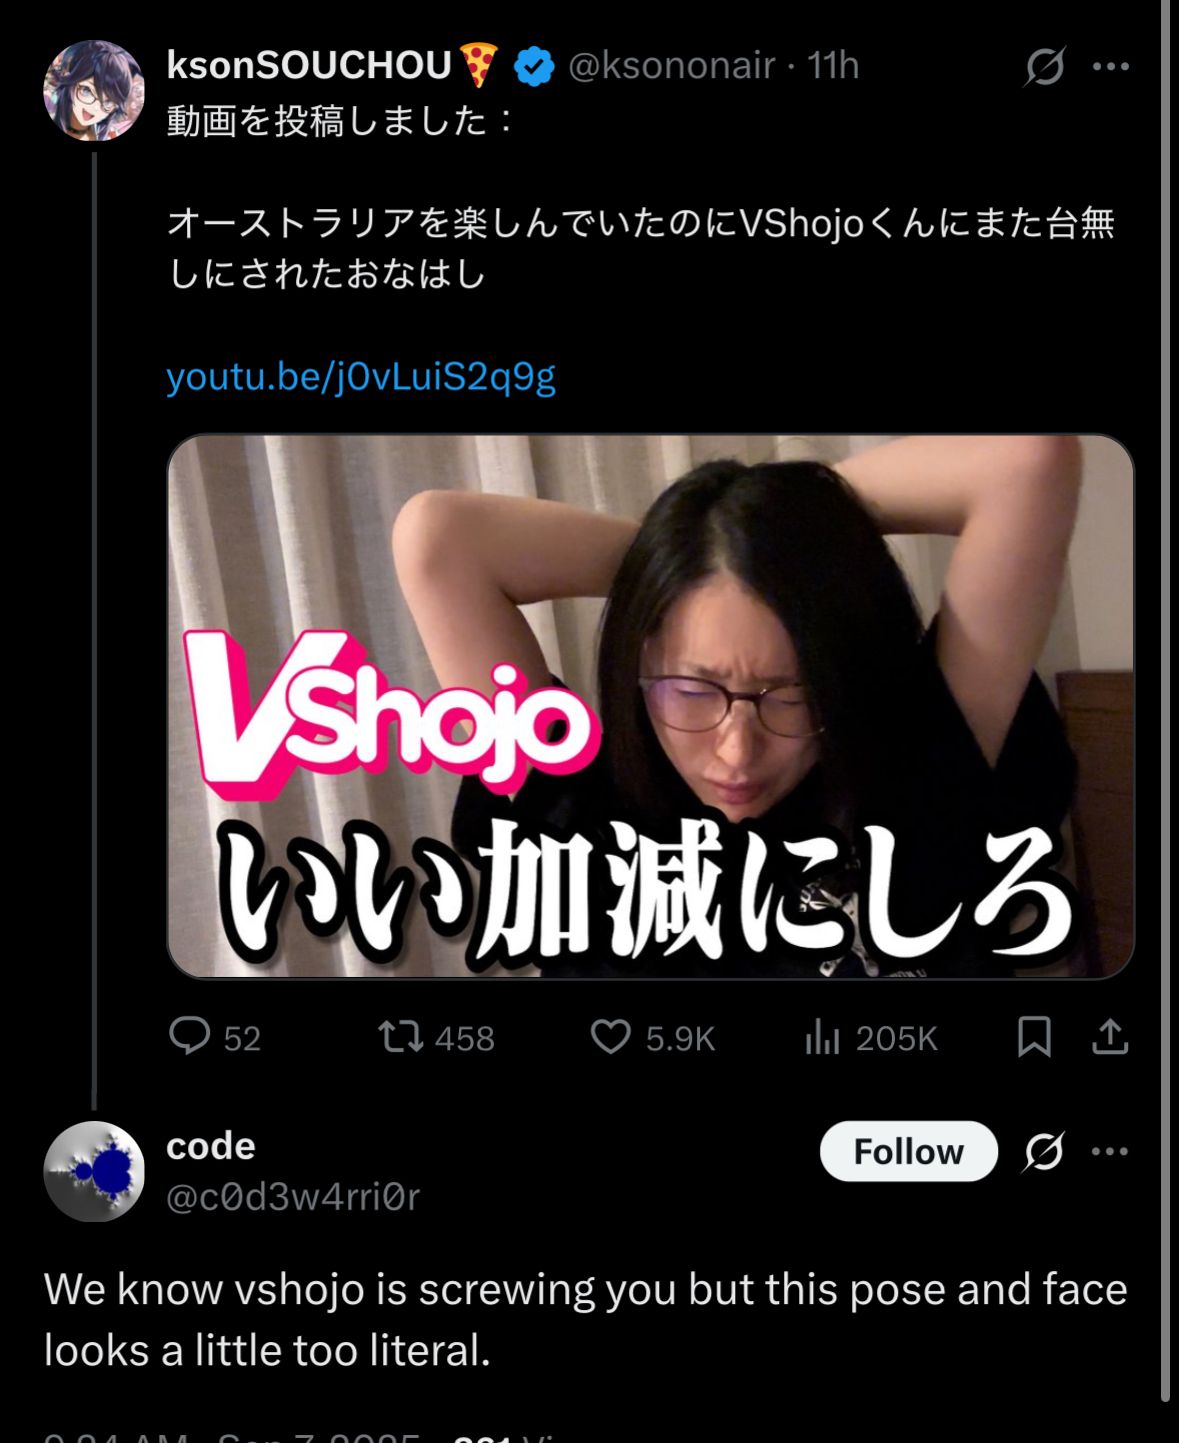
Task: Bookmark the ksonSOUCHOU tweet
Action: pyautogui.click(x=1034, y=1037)
